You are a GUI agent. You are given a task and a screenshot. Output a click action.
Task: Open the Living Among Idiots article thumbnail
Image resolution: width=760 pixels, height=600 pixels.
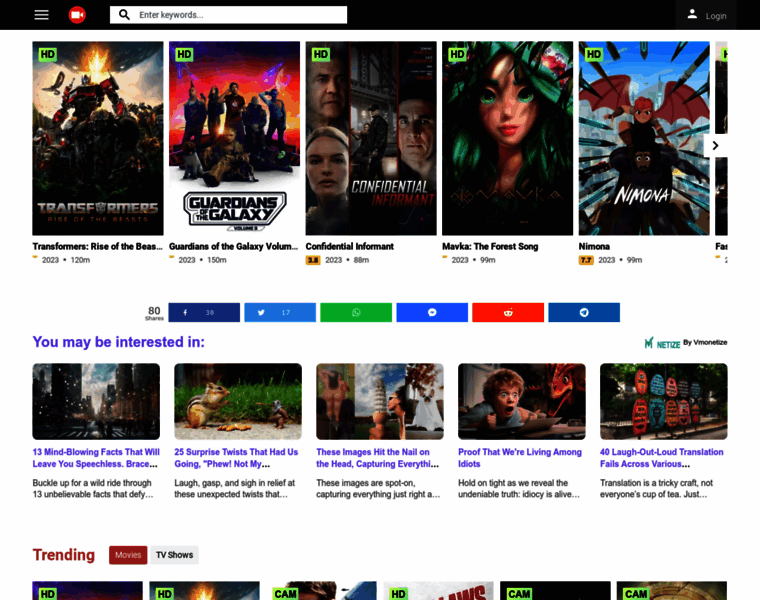(x=522, y=401)
